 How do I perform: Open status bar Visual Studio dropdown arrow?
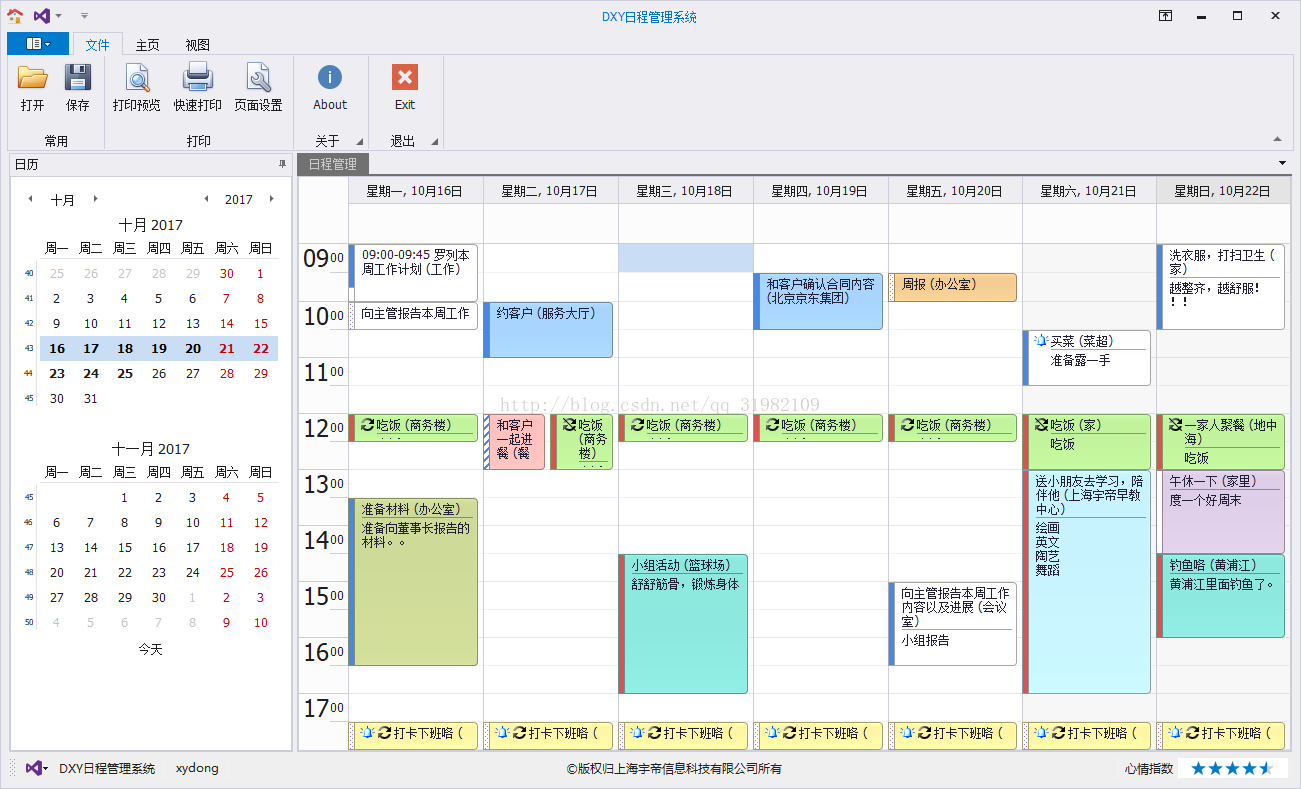[x=45, y=768]
